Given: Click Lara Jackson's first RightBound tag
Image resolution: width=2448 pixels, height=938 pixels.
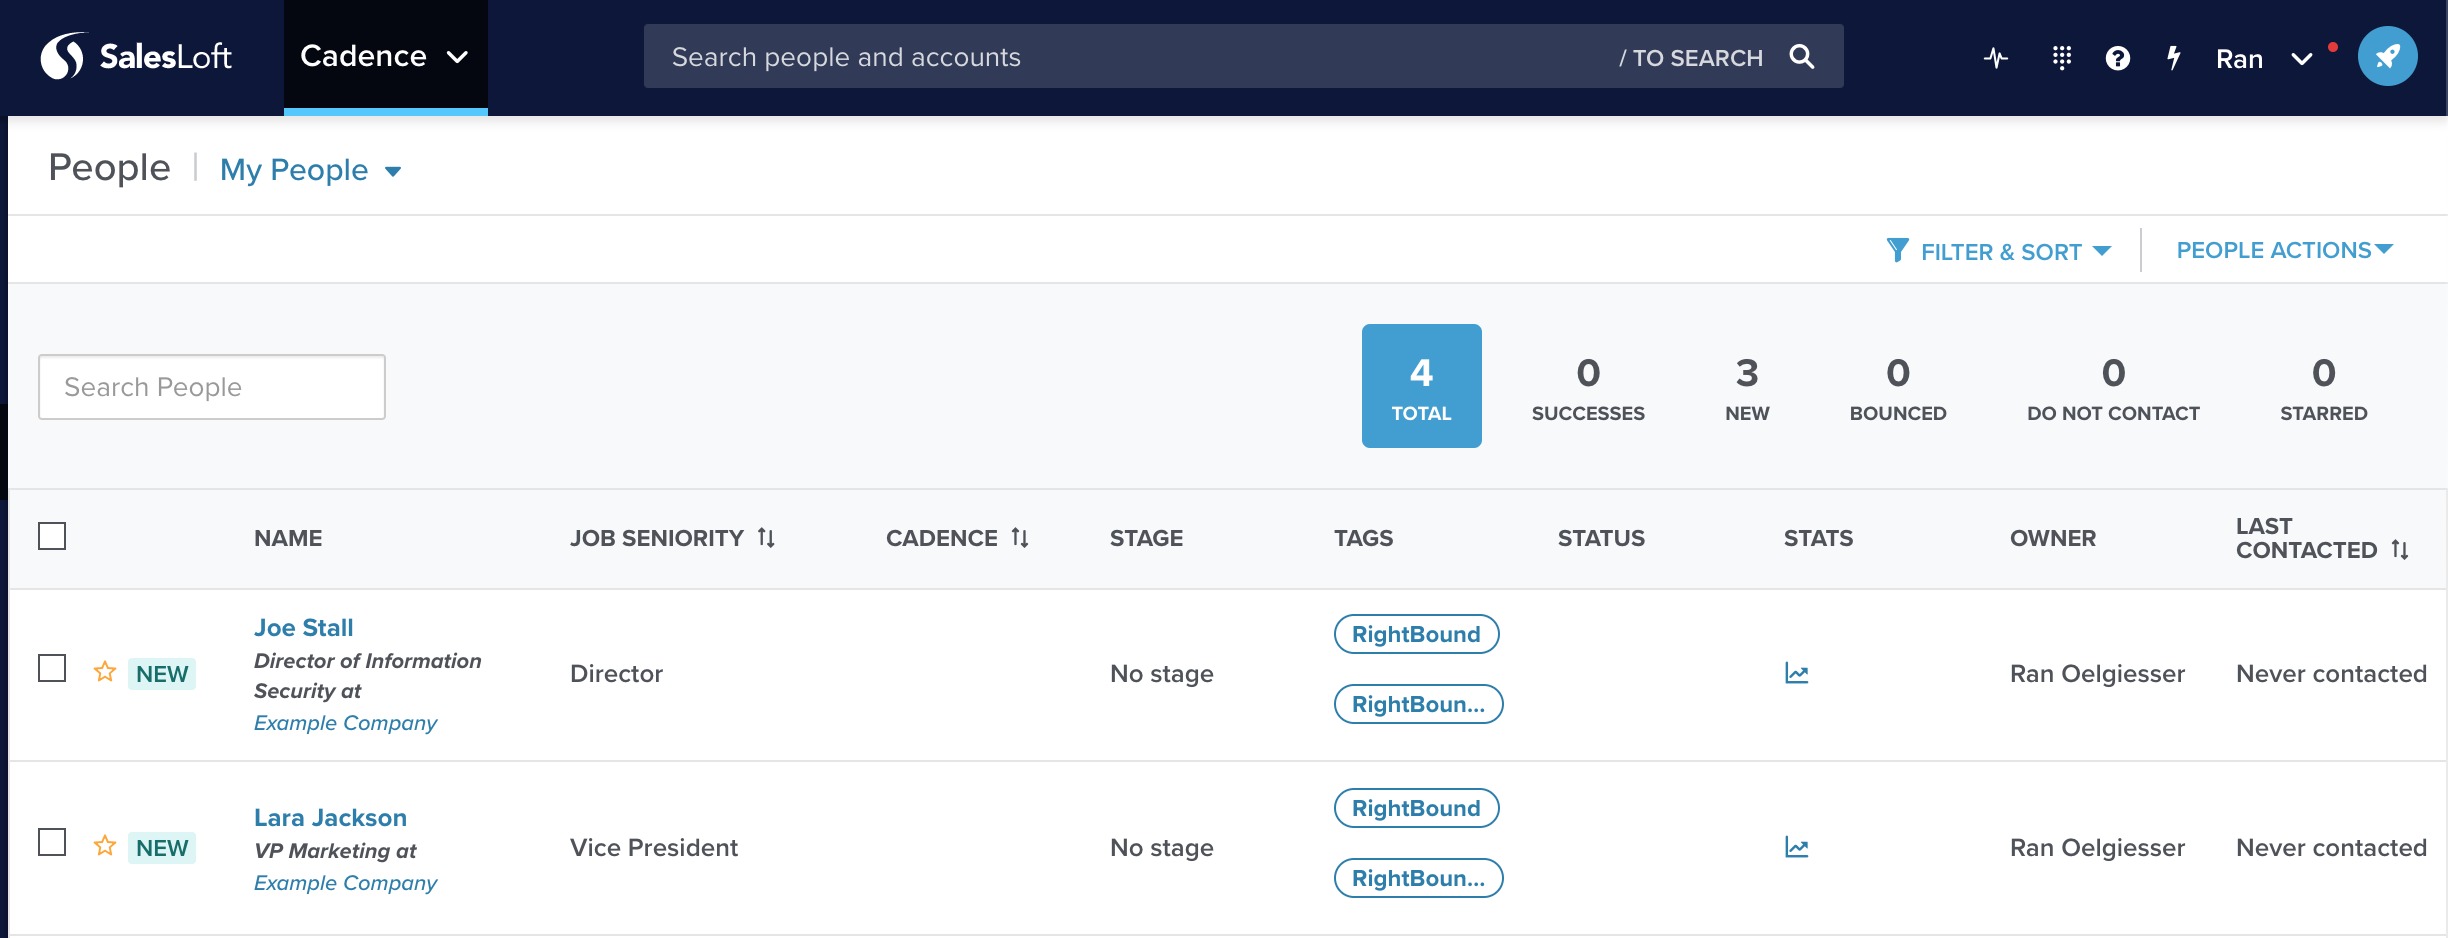Looking at the screenshot, I should [x=1416, y=808].
